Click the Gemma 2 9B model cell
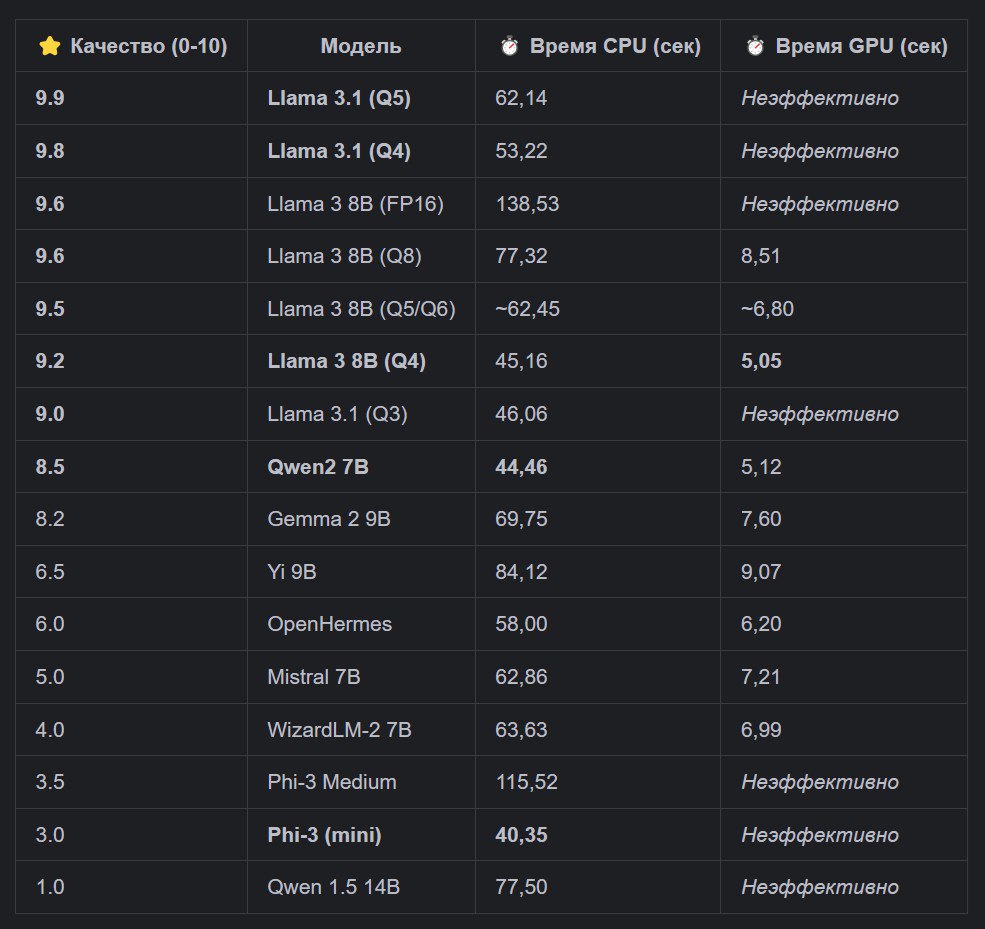This screenshot has height=929, width=985. (x=329, y=519)
